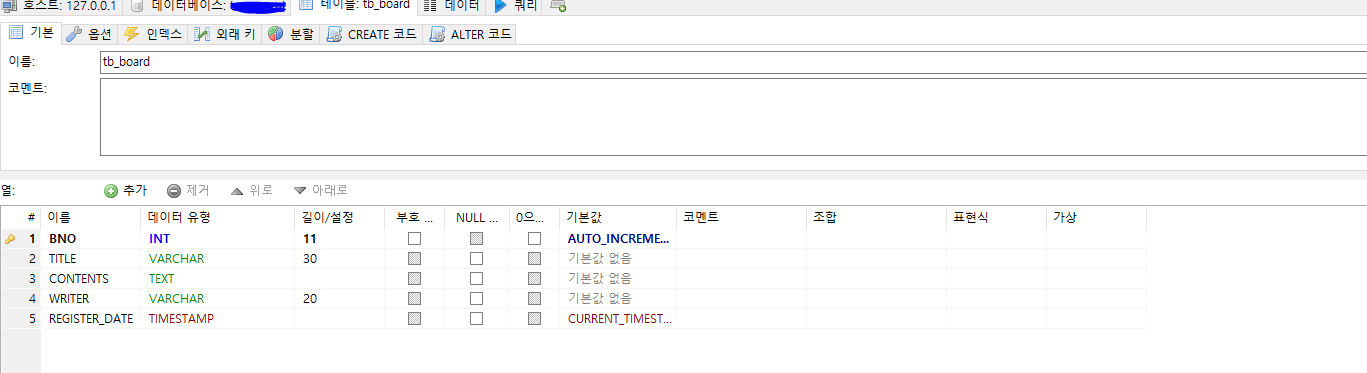1367x373 pixels.
Task: Switch to the 데이터베이스 tab
Action: [x=208, y=6]
